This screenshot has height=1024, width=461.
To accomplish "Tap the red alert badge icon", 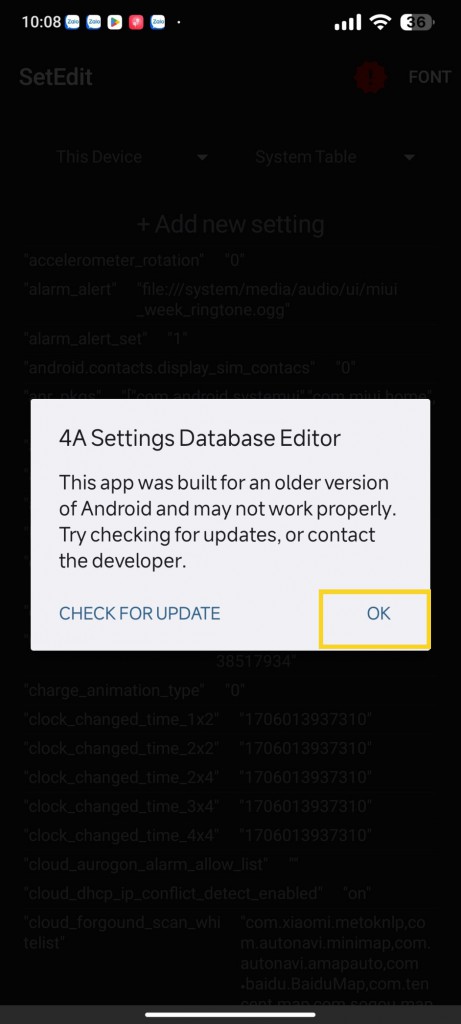I will 371,78.
